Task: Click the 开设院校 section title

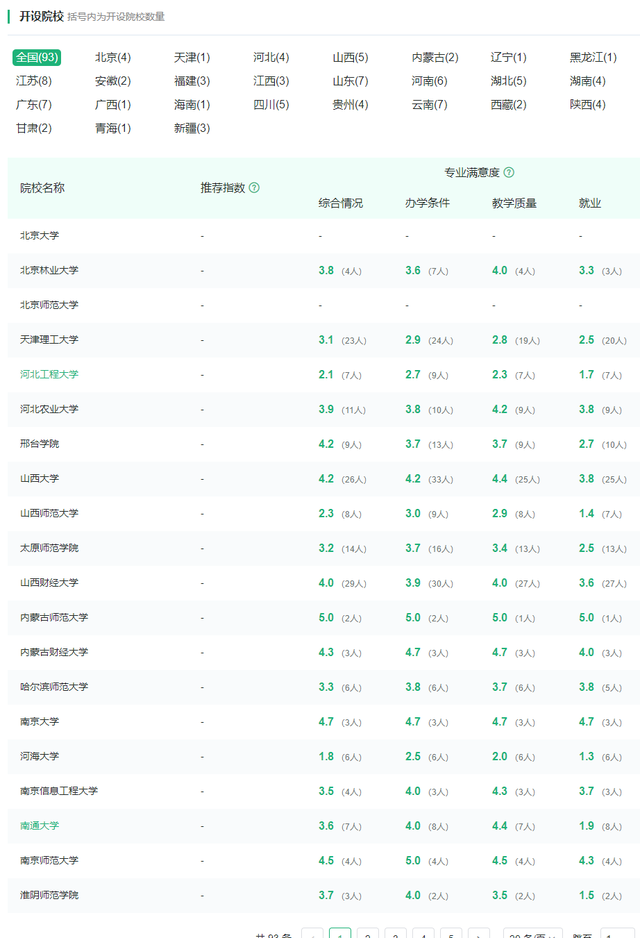Action: [x=41, y=16]
